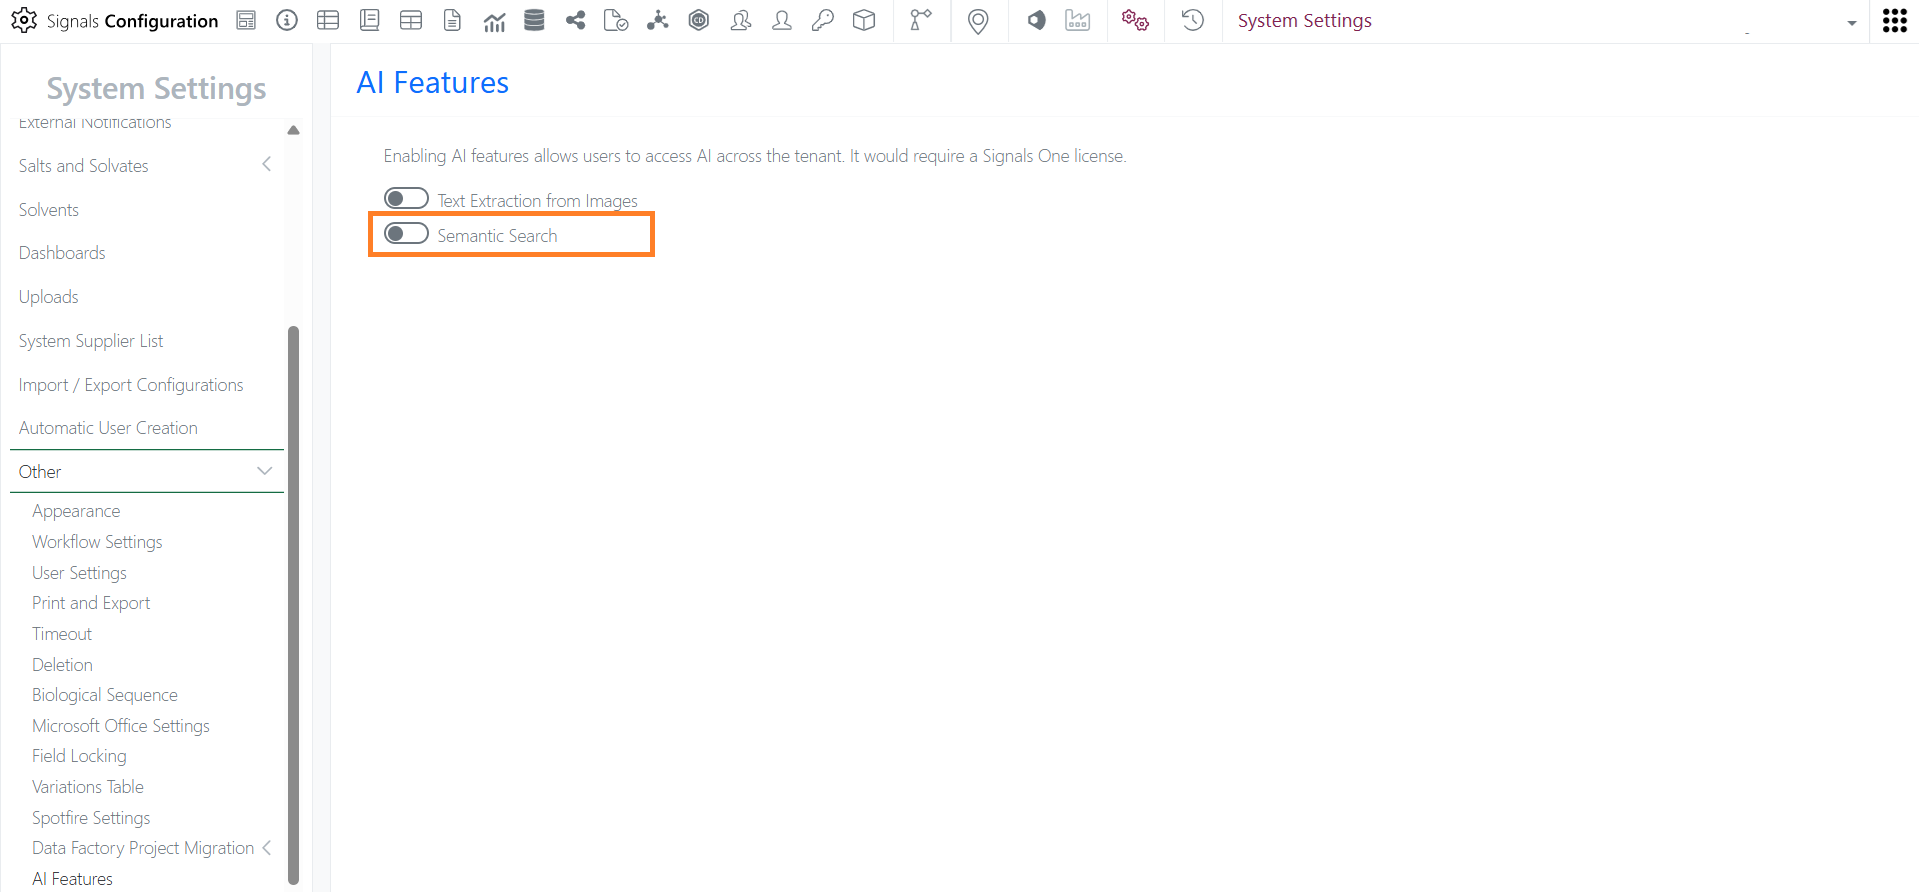Open the location pin icon
1919x892 pixels.
coord(978,21)
